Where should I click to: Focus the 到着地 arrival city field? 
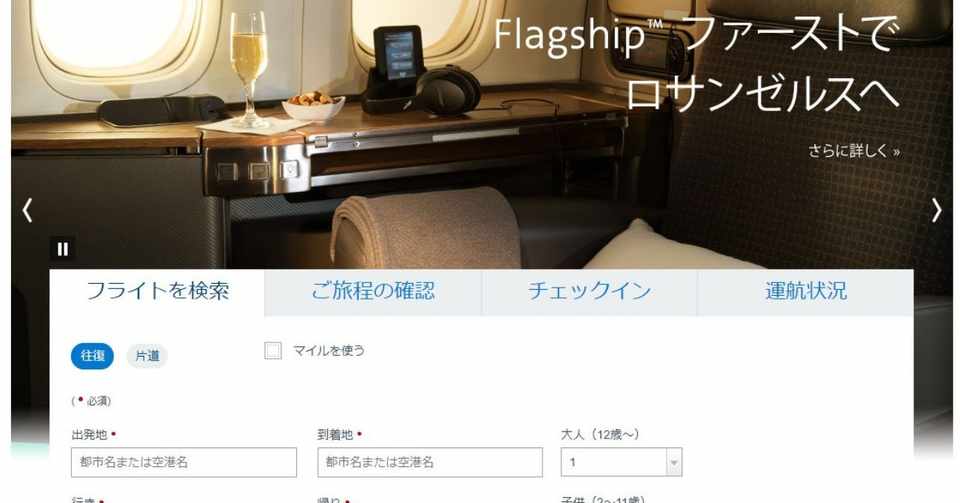click(430, 462)
